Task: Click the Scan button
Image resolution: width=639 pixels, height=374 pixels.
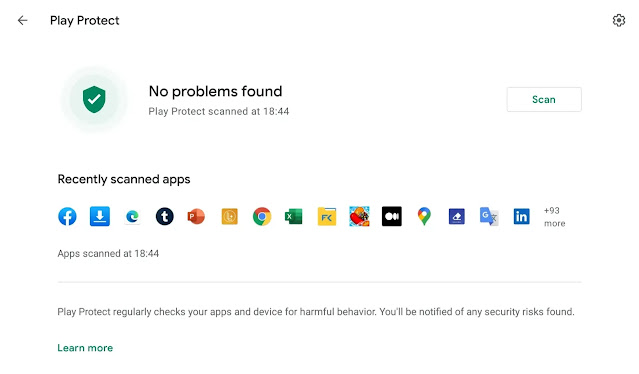Action: click(x=544, y=99)
